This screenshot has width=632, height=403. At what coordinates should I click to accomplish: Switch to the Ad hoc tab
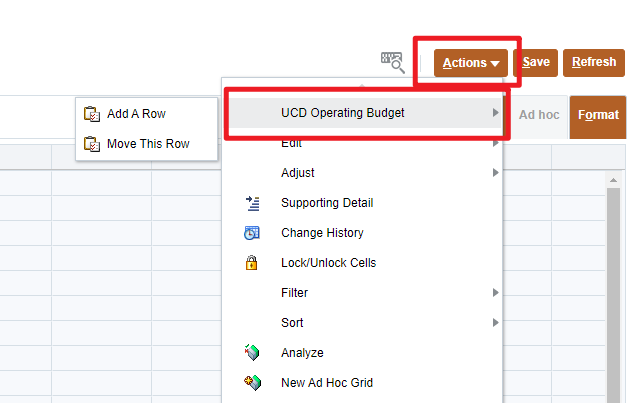[x=539, y=115]
